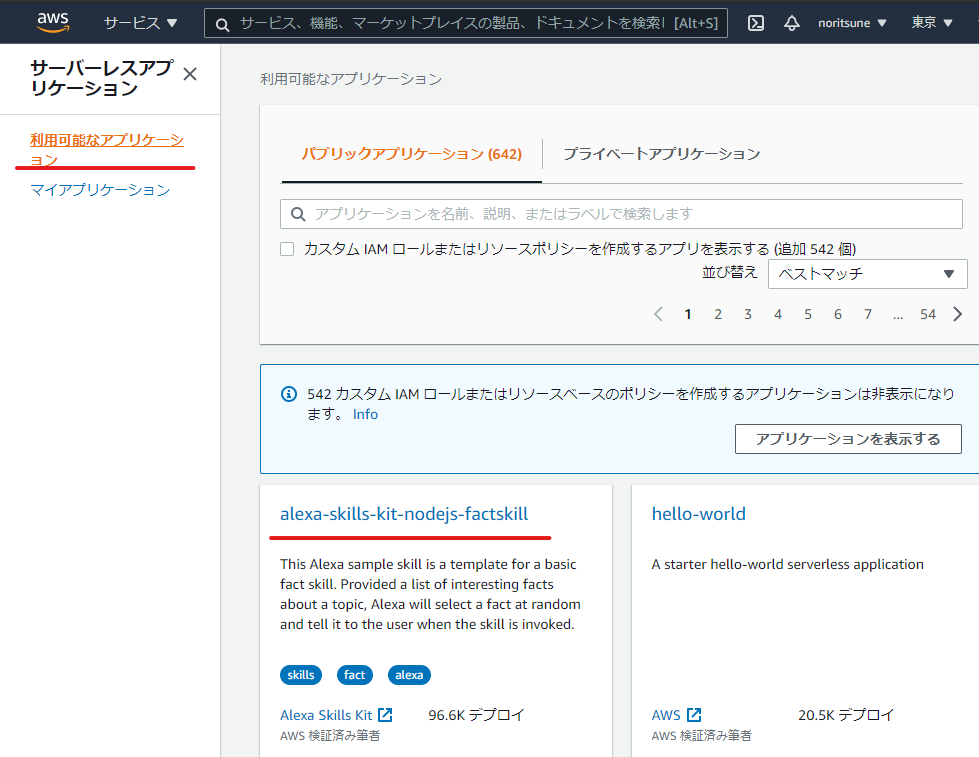
Task: Go to page 3 of results
Action: click(x=747, y=314)
